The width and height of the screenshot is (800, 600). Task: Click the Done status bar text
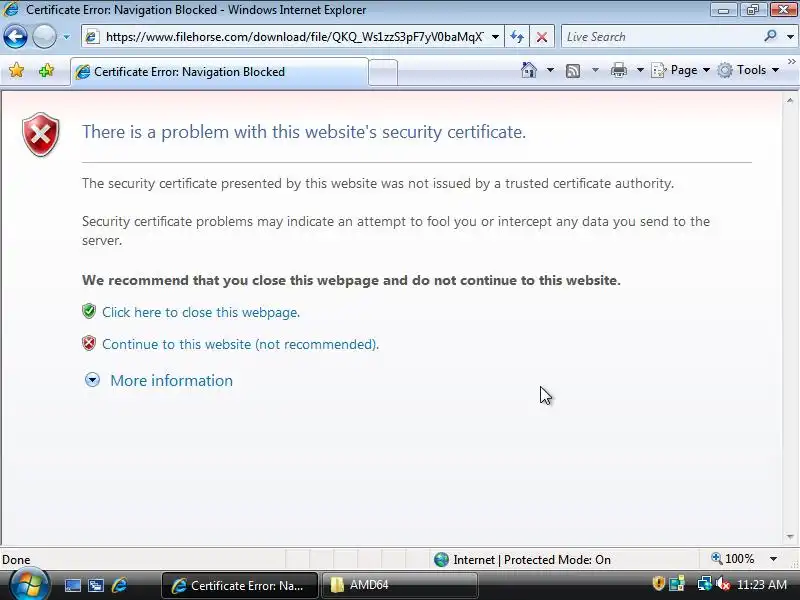tap(16, 560)
